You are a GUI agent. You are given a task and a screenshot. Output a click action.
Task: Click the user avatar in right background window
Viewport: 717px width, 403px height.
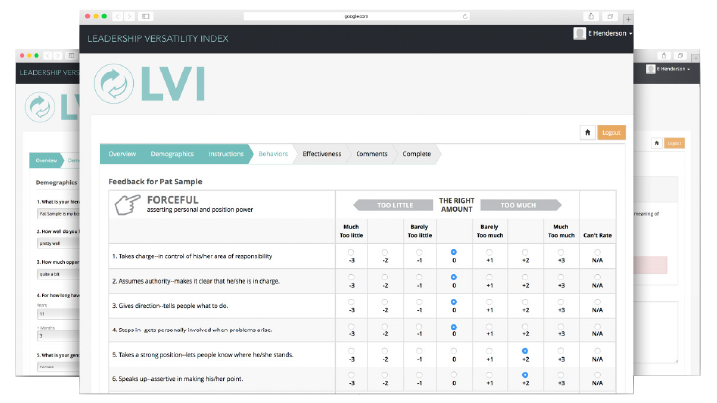pos(650,69)
